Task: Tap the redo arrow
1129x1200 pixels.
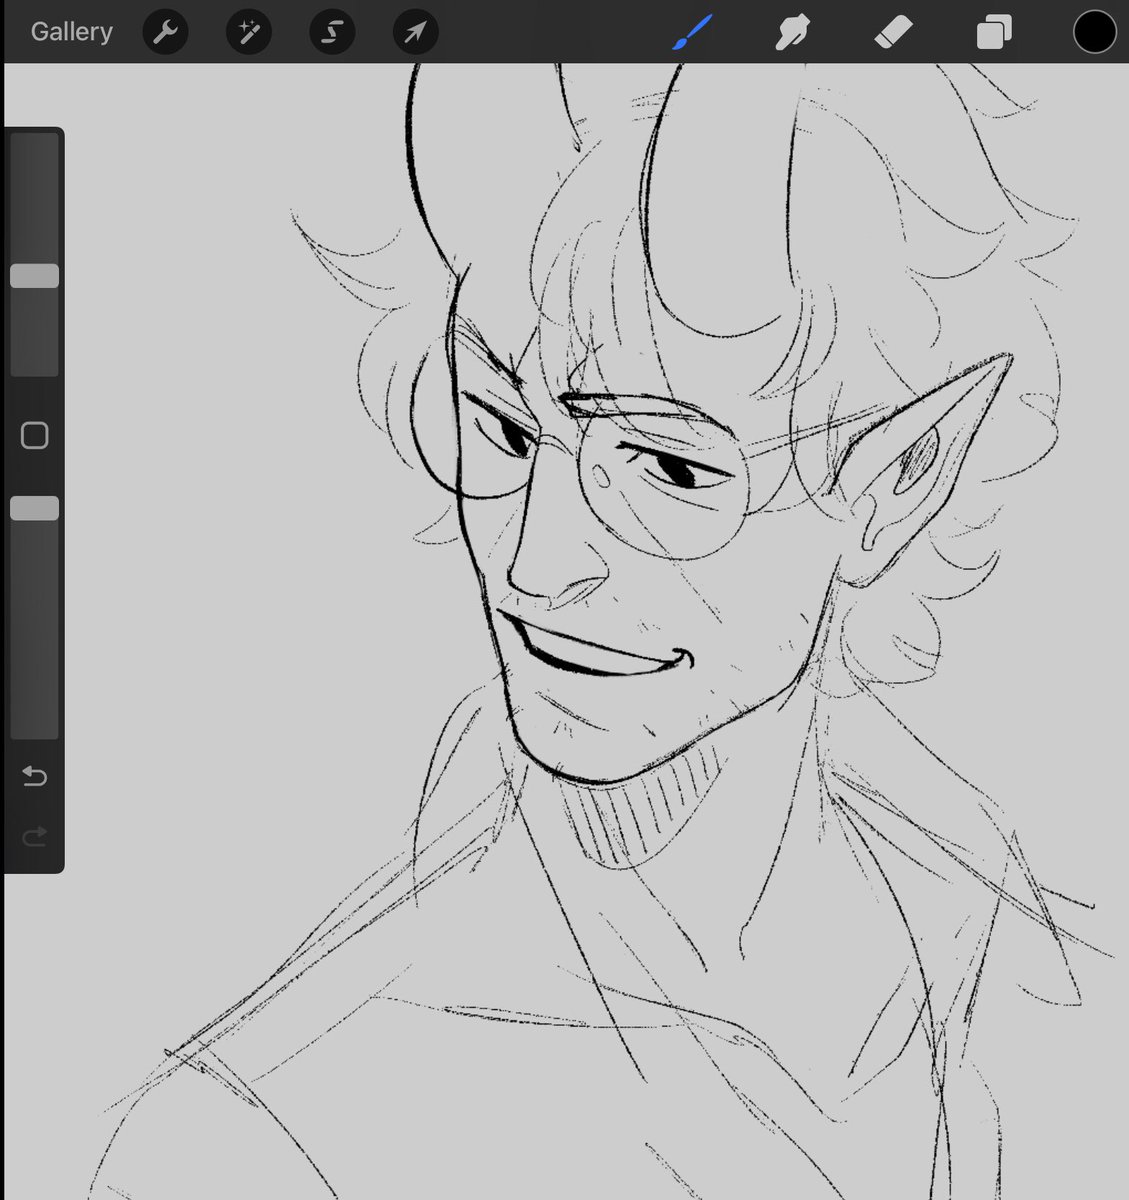Action: tap(34, 837)
